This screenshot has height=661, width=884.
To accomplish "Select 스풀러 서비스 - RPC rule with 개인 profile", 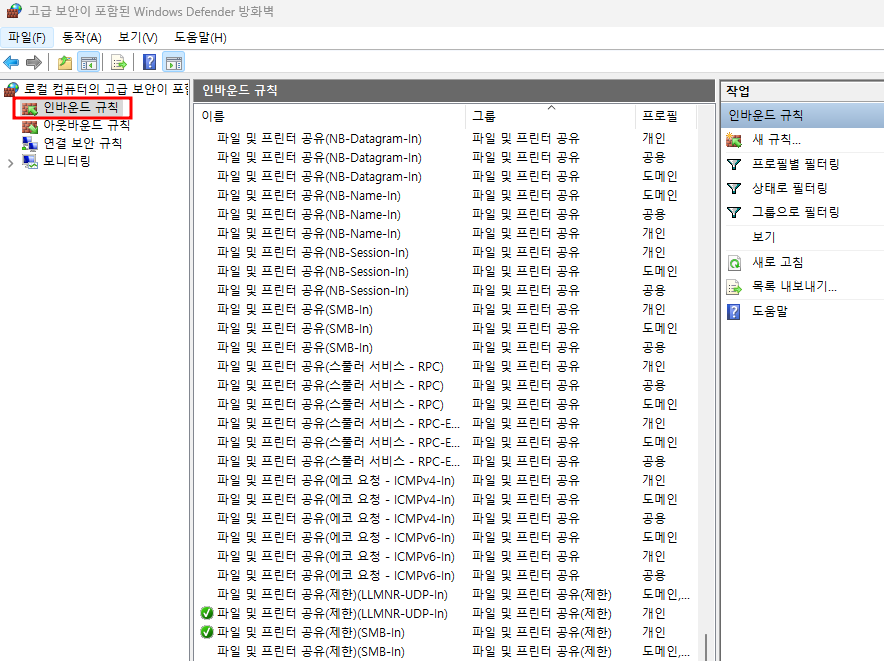I will 447,366.
